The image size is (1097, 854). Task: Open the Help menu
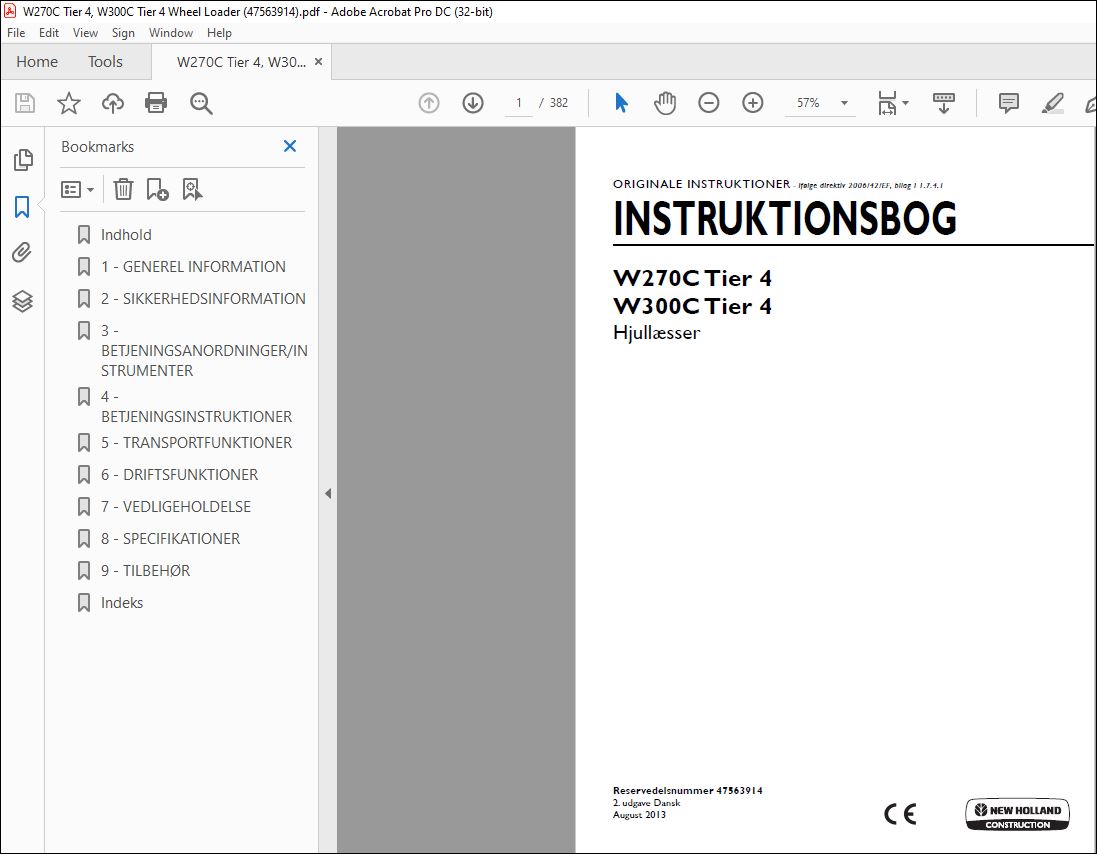click(x=219, y=33)
